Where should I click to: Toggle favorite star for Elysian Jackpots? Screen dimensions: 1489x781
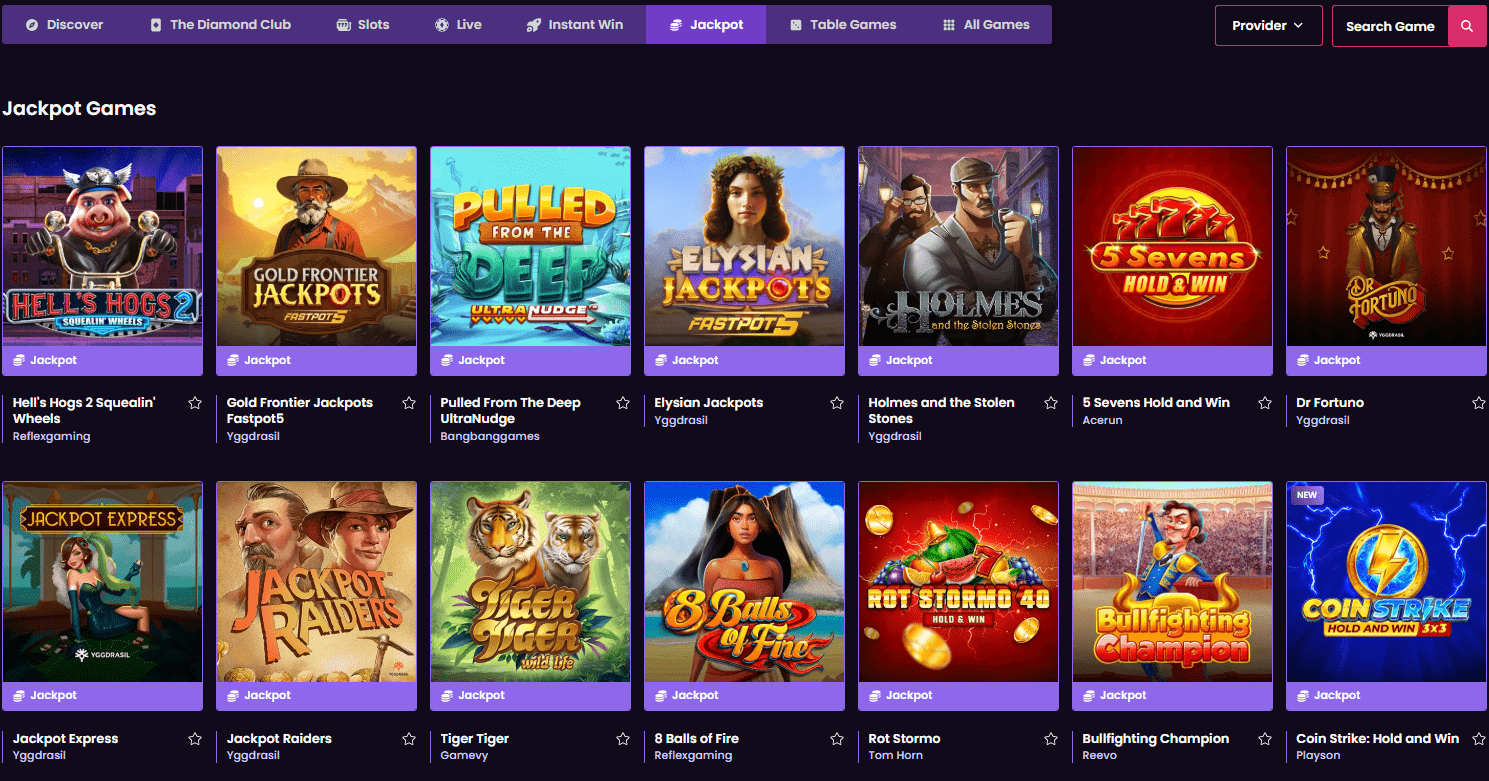(837, 403)
